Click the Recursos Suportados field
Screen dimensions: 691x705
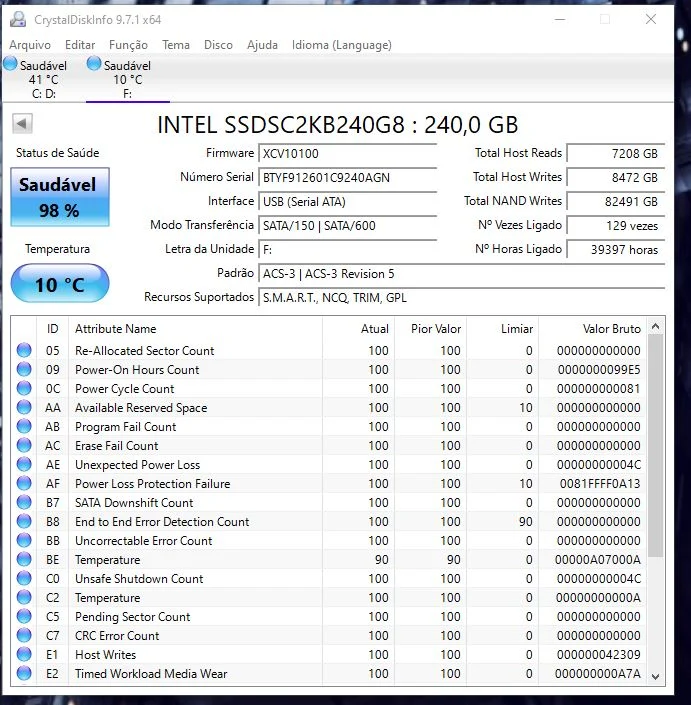pyautogui.click(x=462, y=298)
